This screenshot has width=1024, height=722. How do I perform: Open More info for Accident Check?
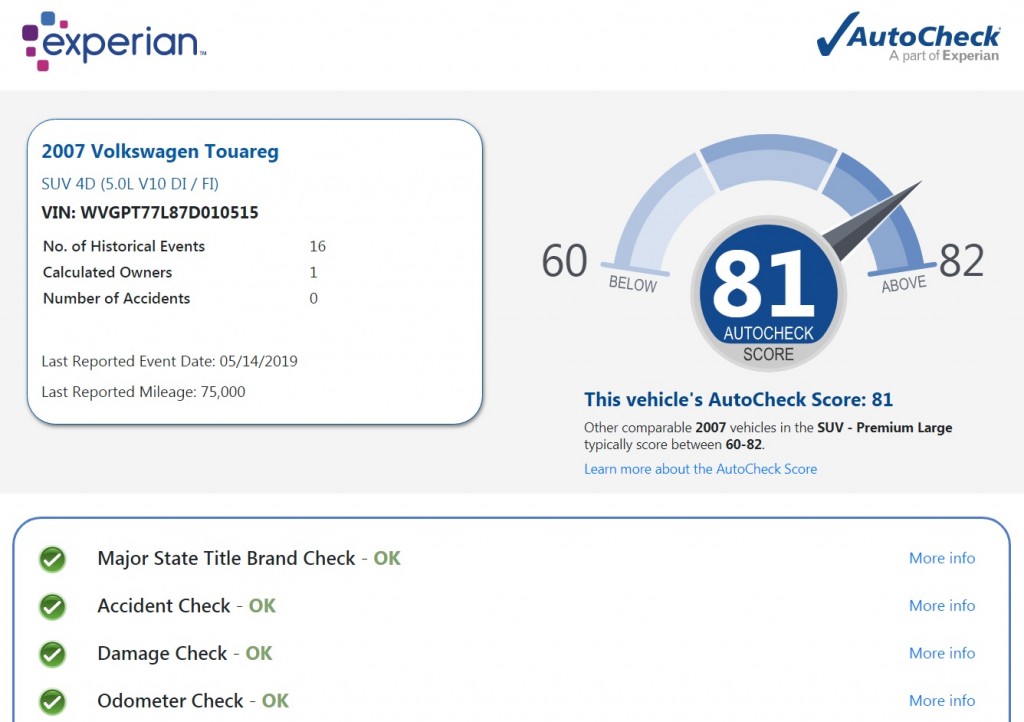coord(942,606)
